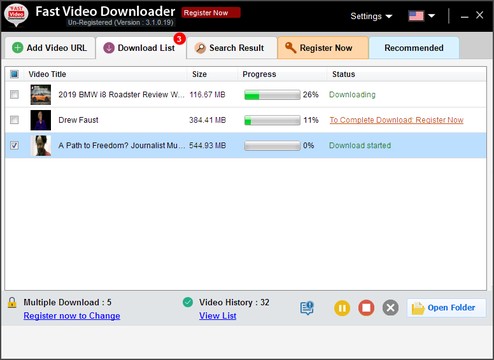The image size is (494, 360).
Task: Click the red Register Now button in title bar
Action: (211, 13)
